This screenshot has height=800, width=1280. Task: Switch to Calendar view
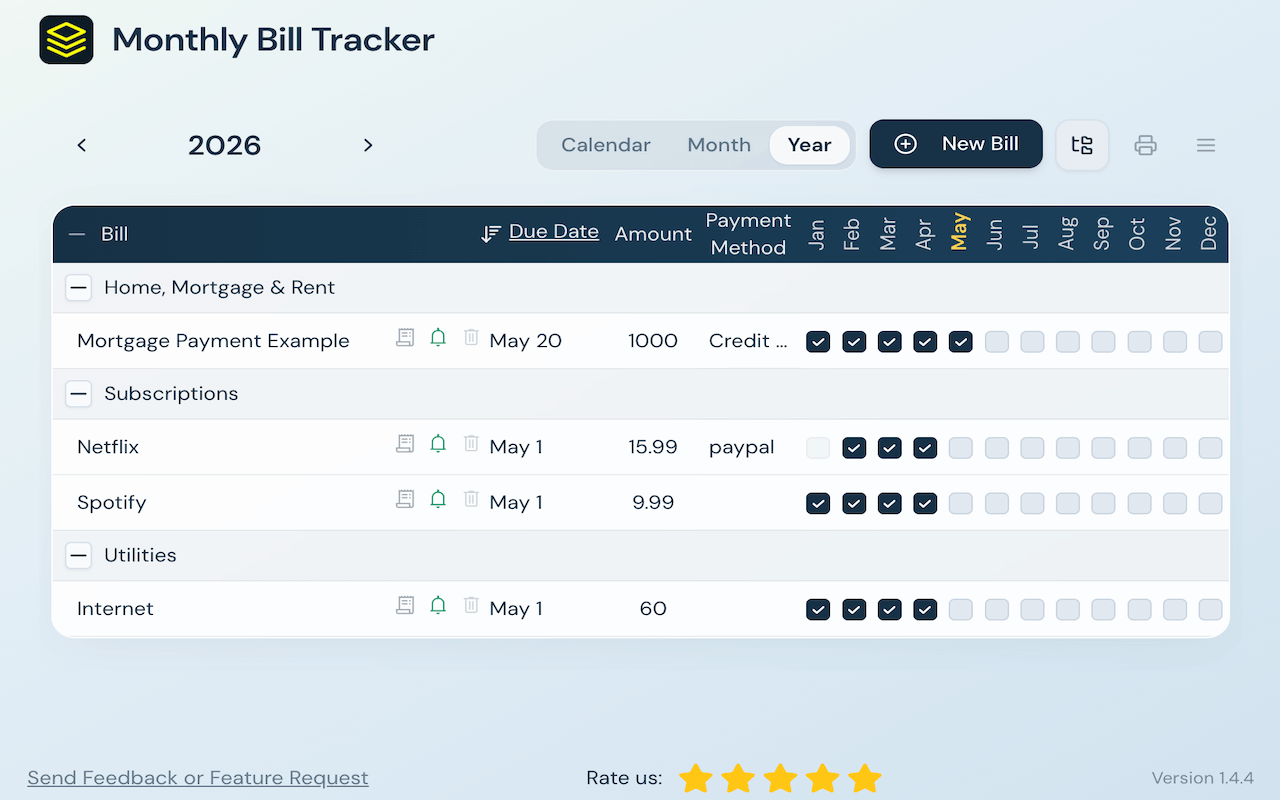(x=606, y=145)
